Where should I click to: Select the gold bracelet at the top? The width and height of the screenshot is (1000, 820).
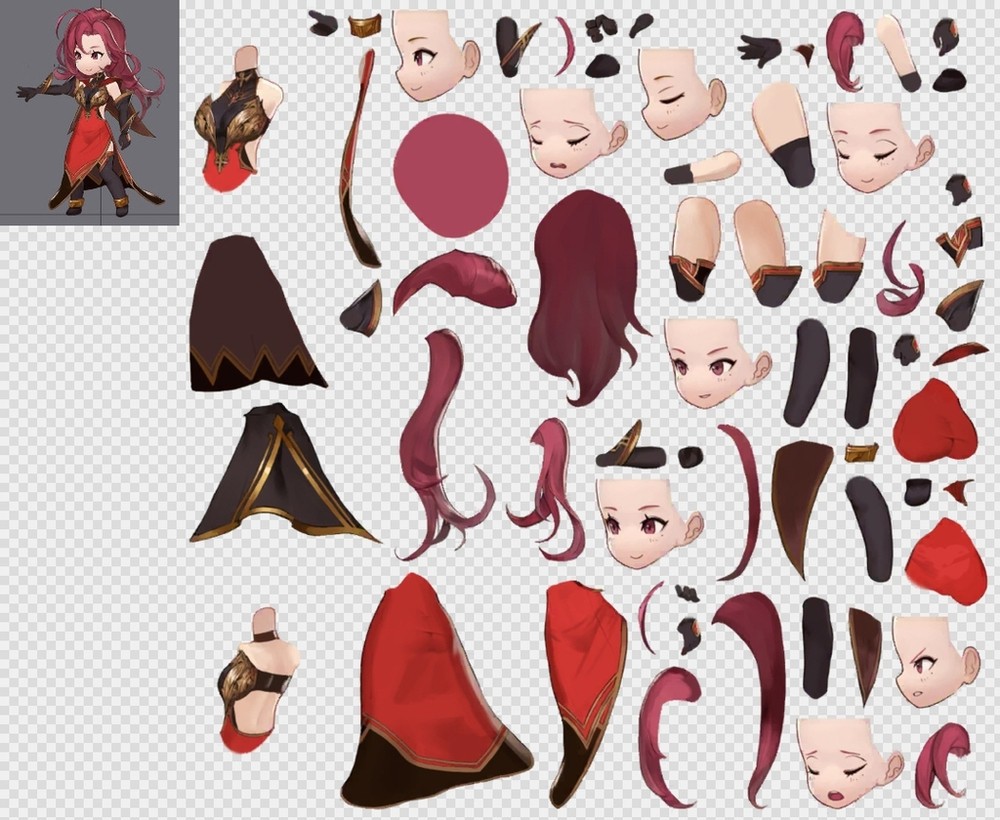364,25
